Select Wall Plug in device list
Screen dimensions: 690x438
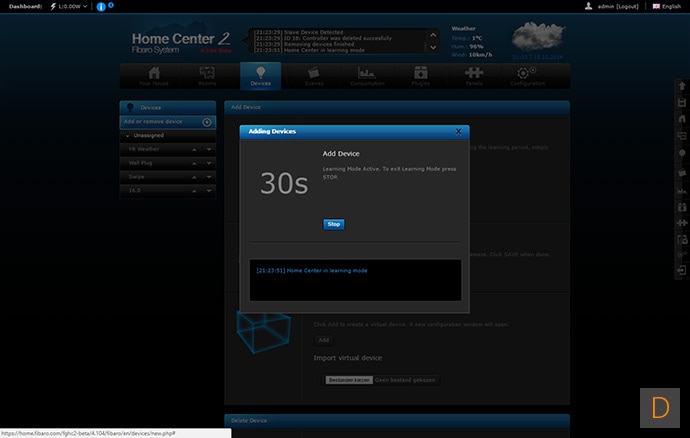point(140,163)
